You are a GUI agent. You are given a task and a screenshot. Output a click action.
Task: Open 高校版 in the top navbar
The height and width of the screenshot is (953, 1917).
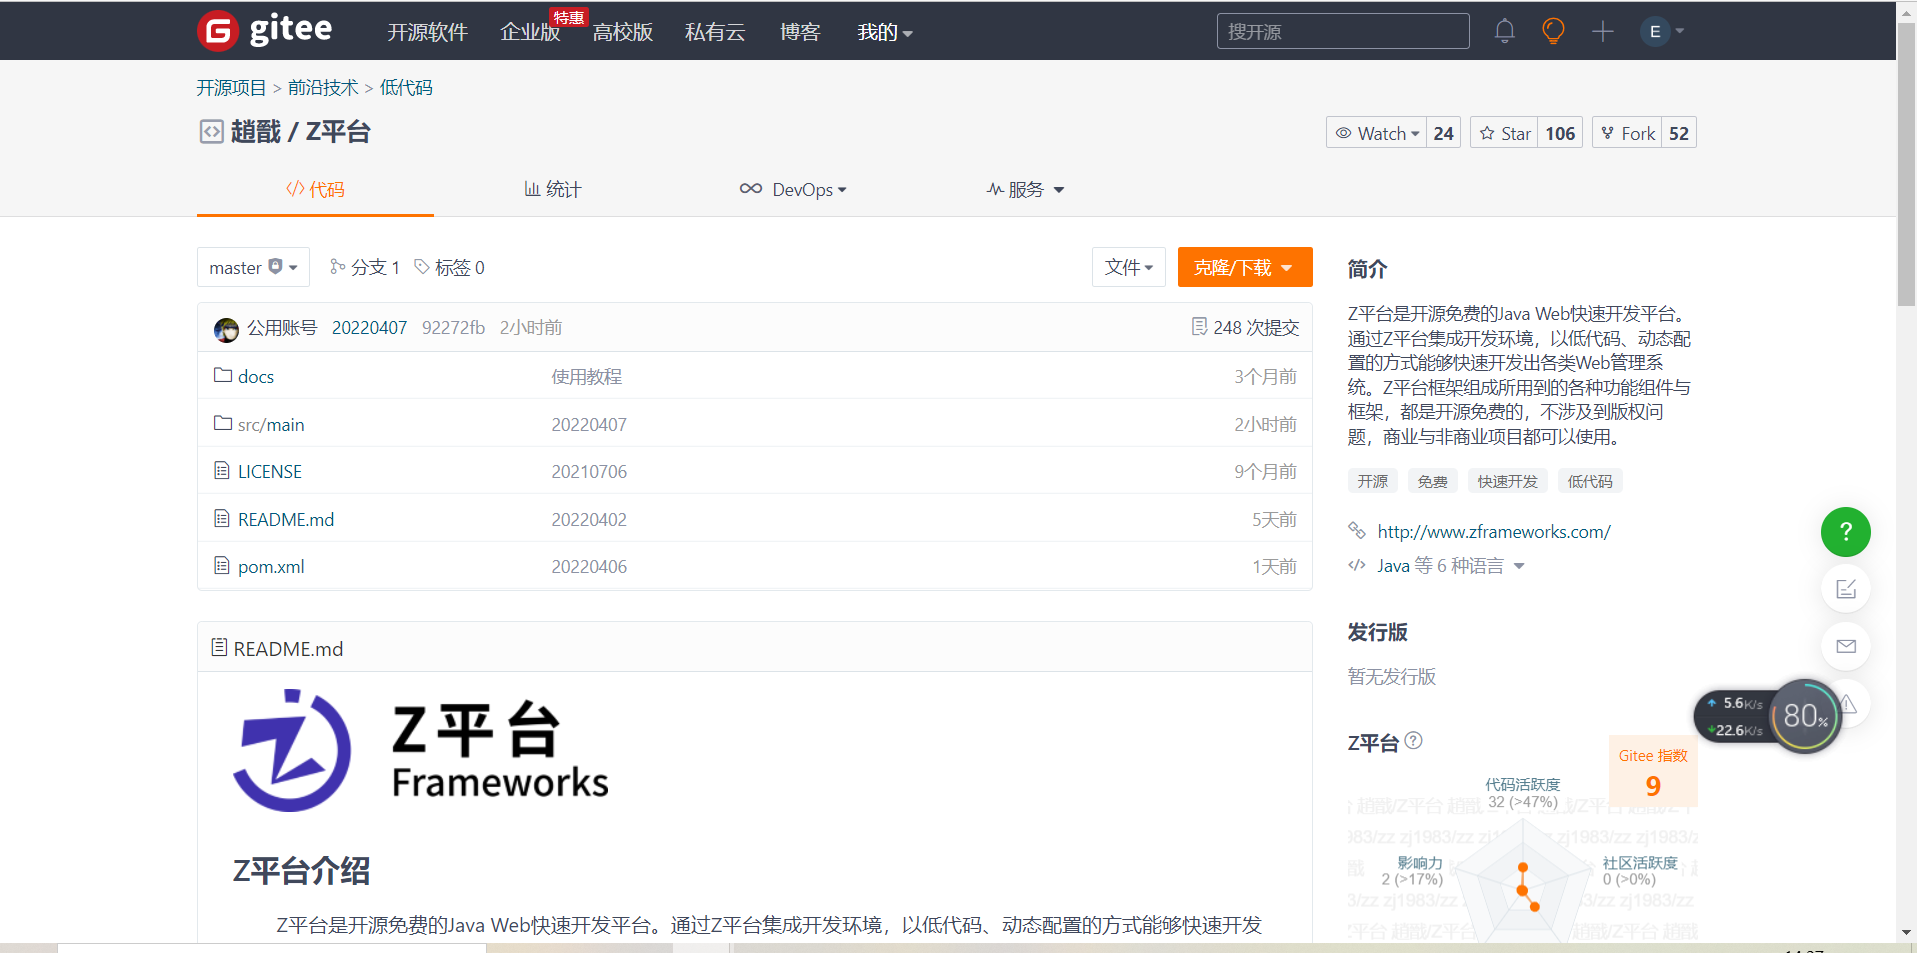click(x=622, y=32)
